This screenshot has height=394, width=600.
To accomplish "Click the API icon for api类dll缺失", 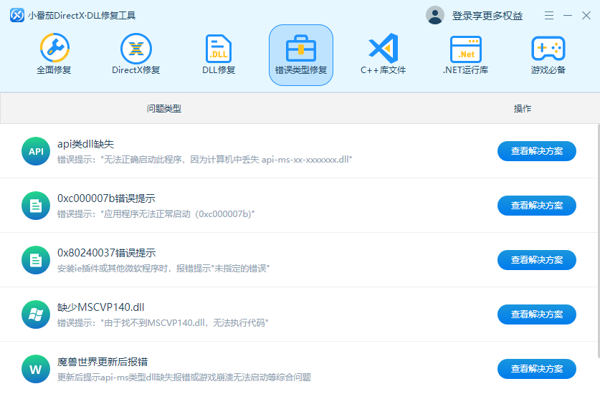I will pyautogui.click(x=36, y=151).
